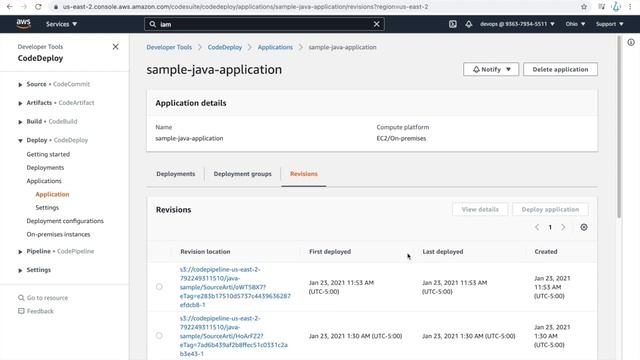Click the Revision location column header

coord(205,251)
